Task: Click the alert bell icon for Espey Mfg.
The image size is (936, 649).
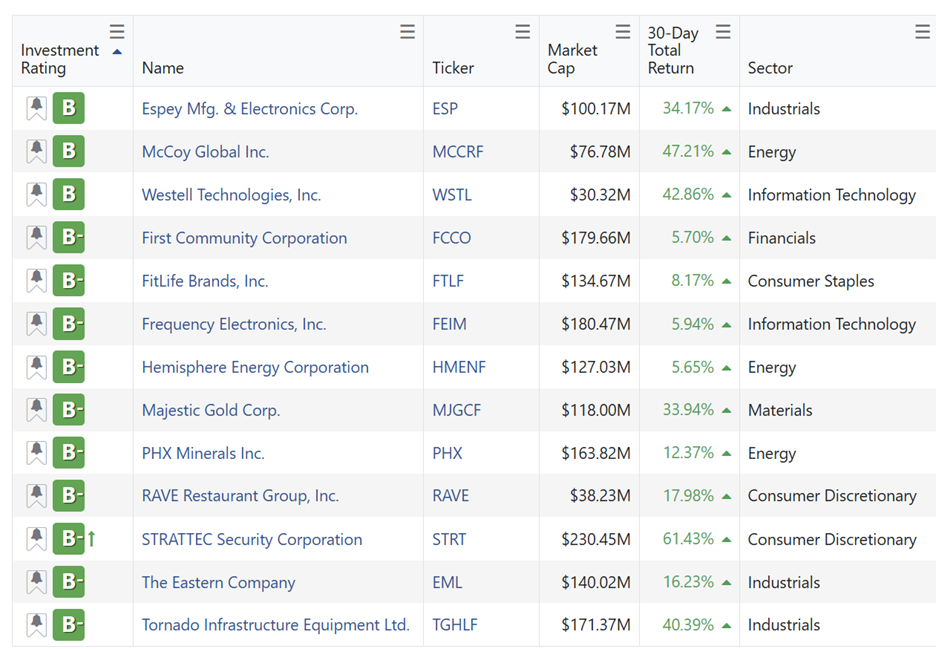Action: (36, 108)
